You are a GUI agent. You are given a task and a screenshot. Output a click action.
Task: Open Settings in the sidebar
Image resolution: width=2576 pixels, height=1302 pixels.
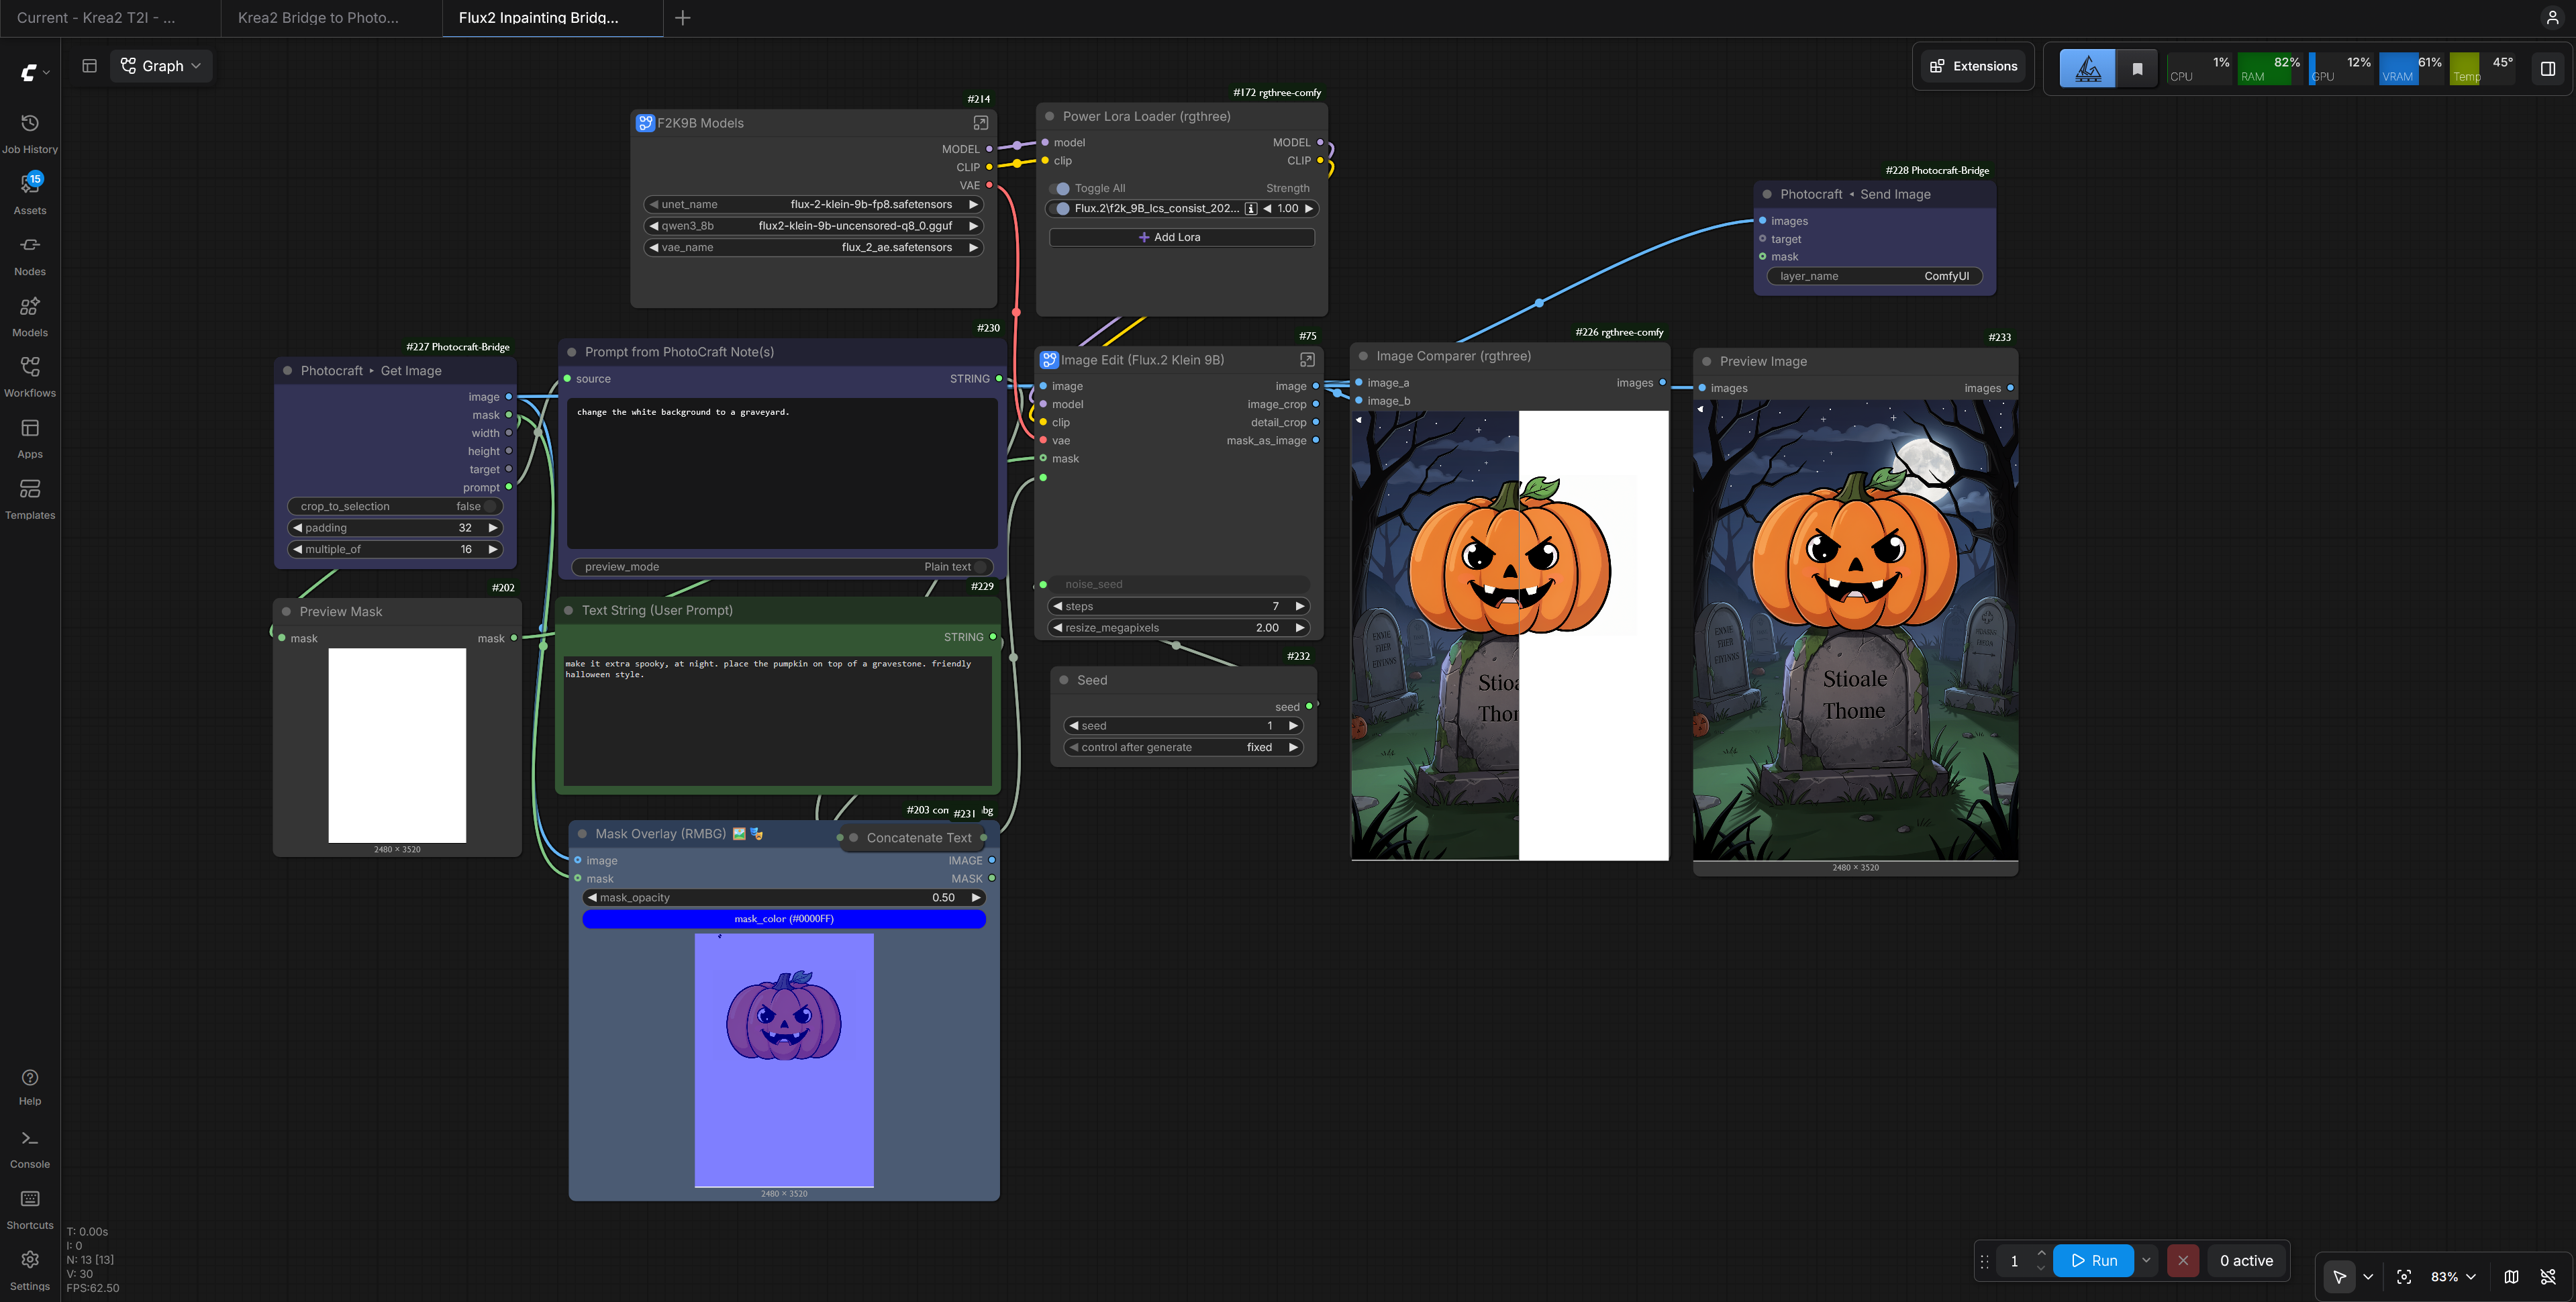pos(30,1271)
